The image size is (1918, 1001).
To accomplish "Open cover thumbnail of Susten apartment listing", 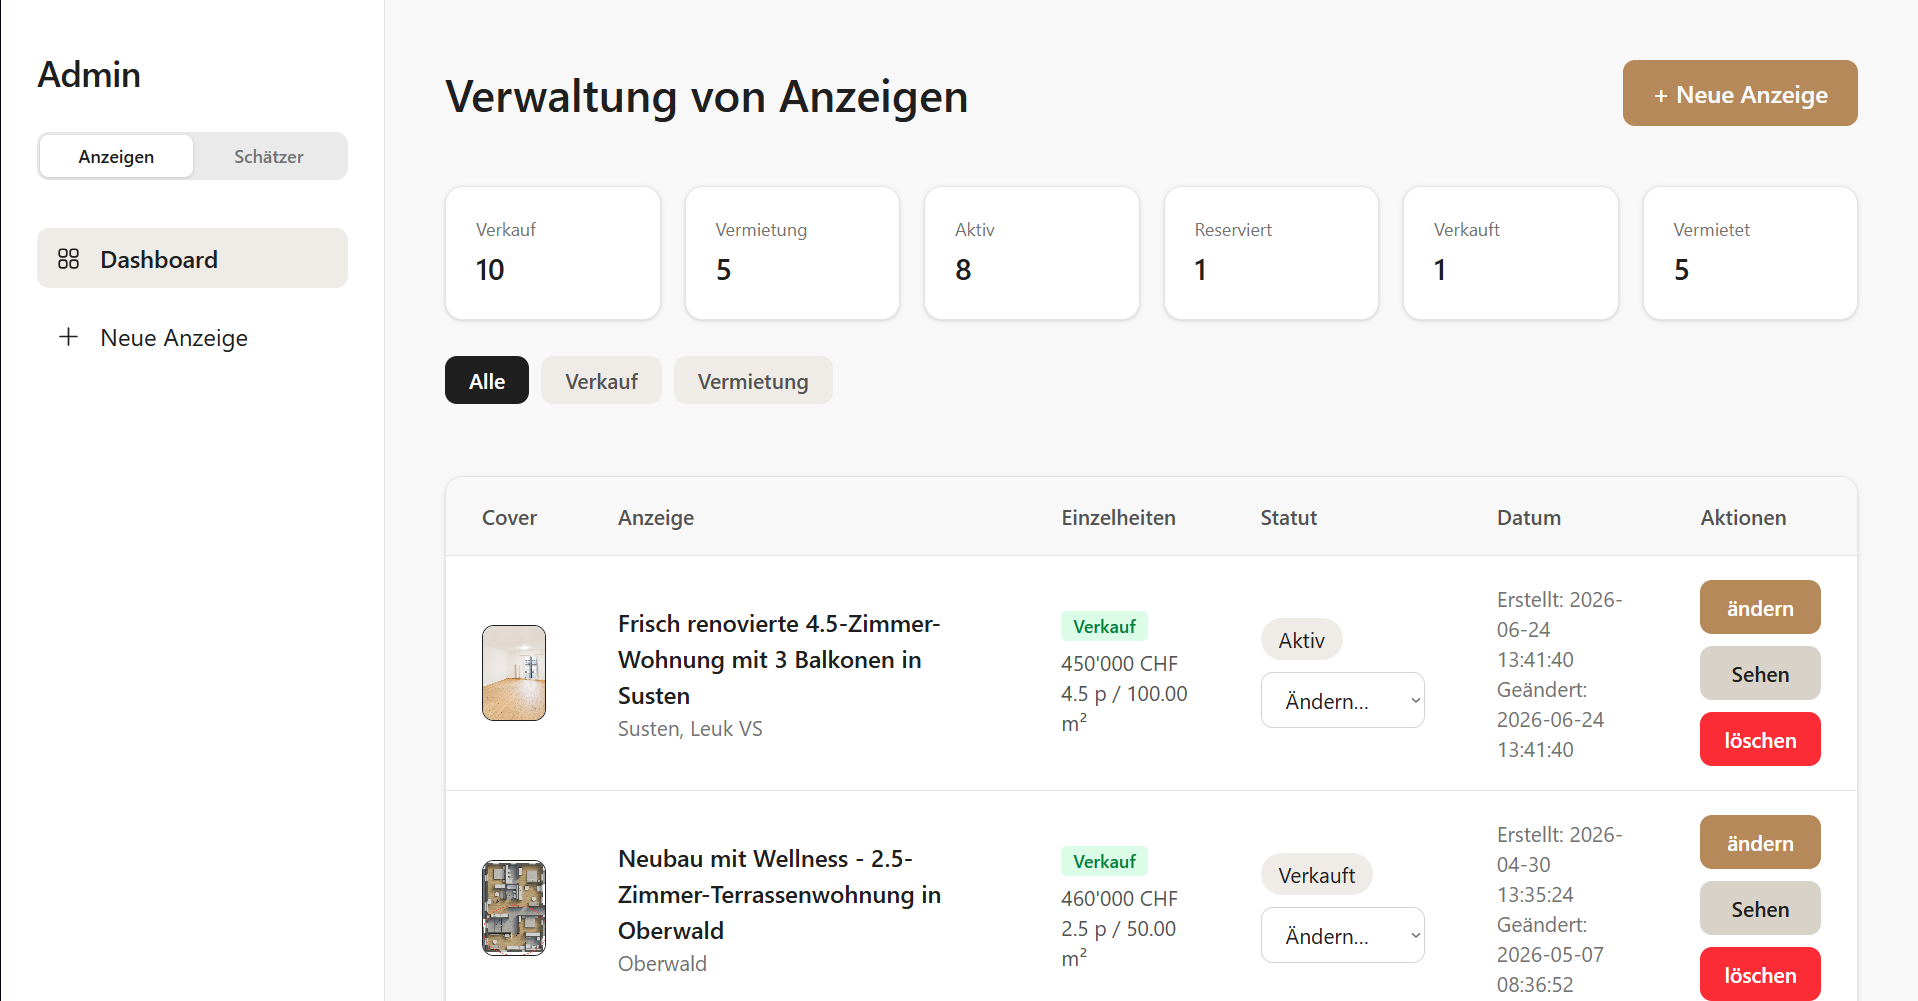I will click(x=514, y=673).
